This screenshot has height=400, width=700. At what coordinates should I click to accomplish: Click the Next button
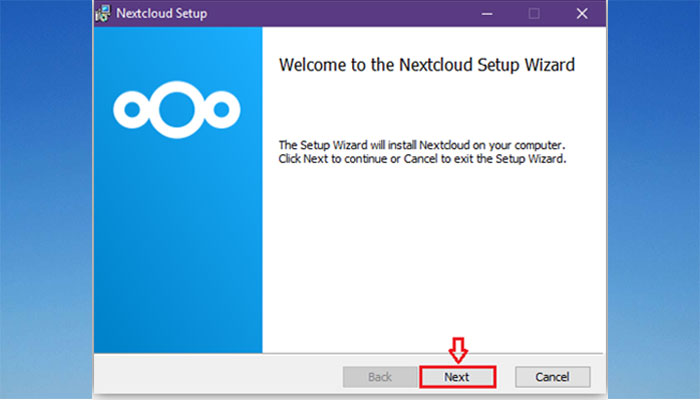(457, 377)
